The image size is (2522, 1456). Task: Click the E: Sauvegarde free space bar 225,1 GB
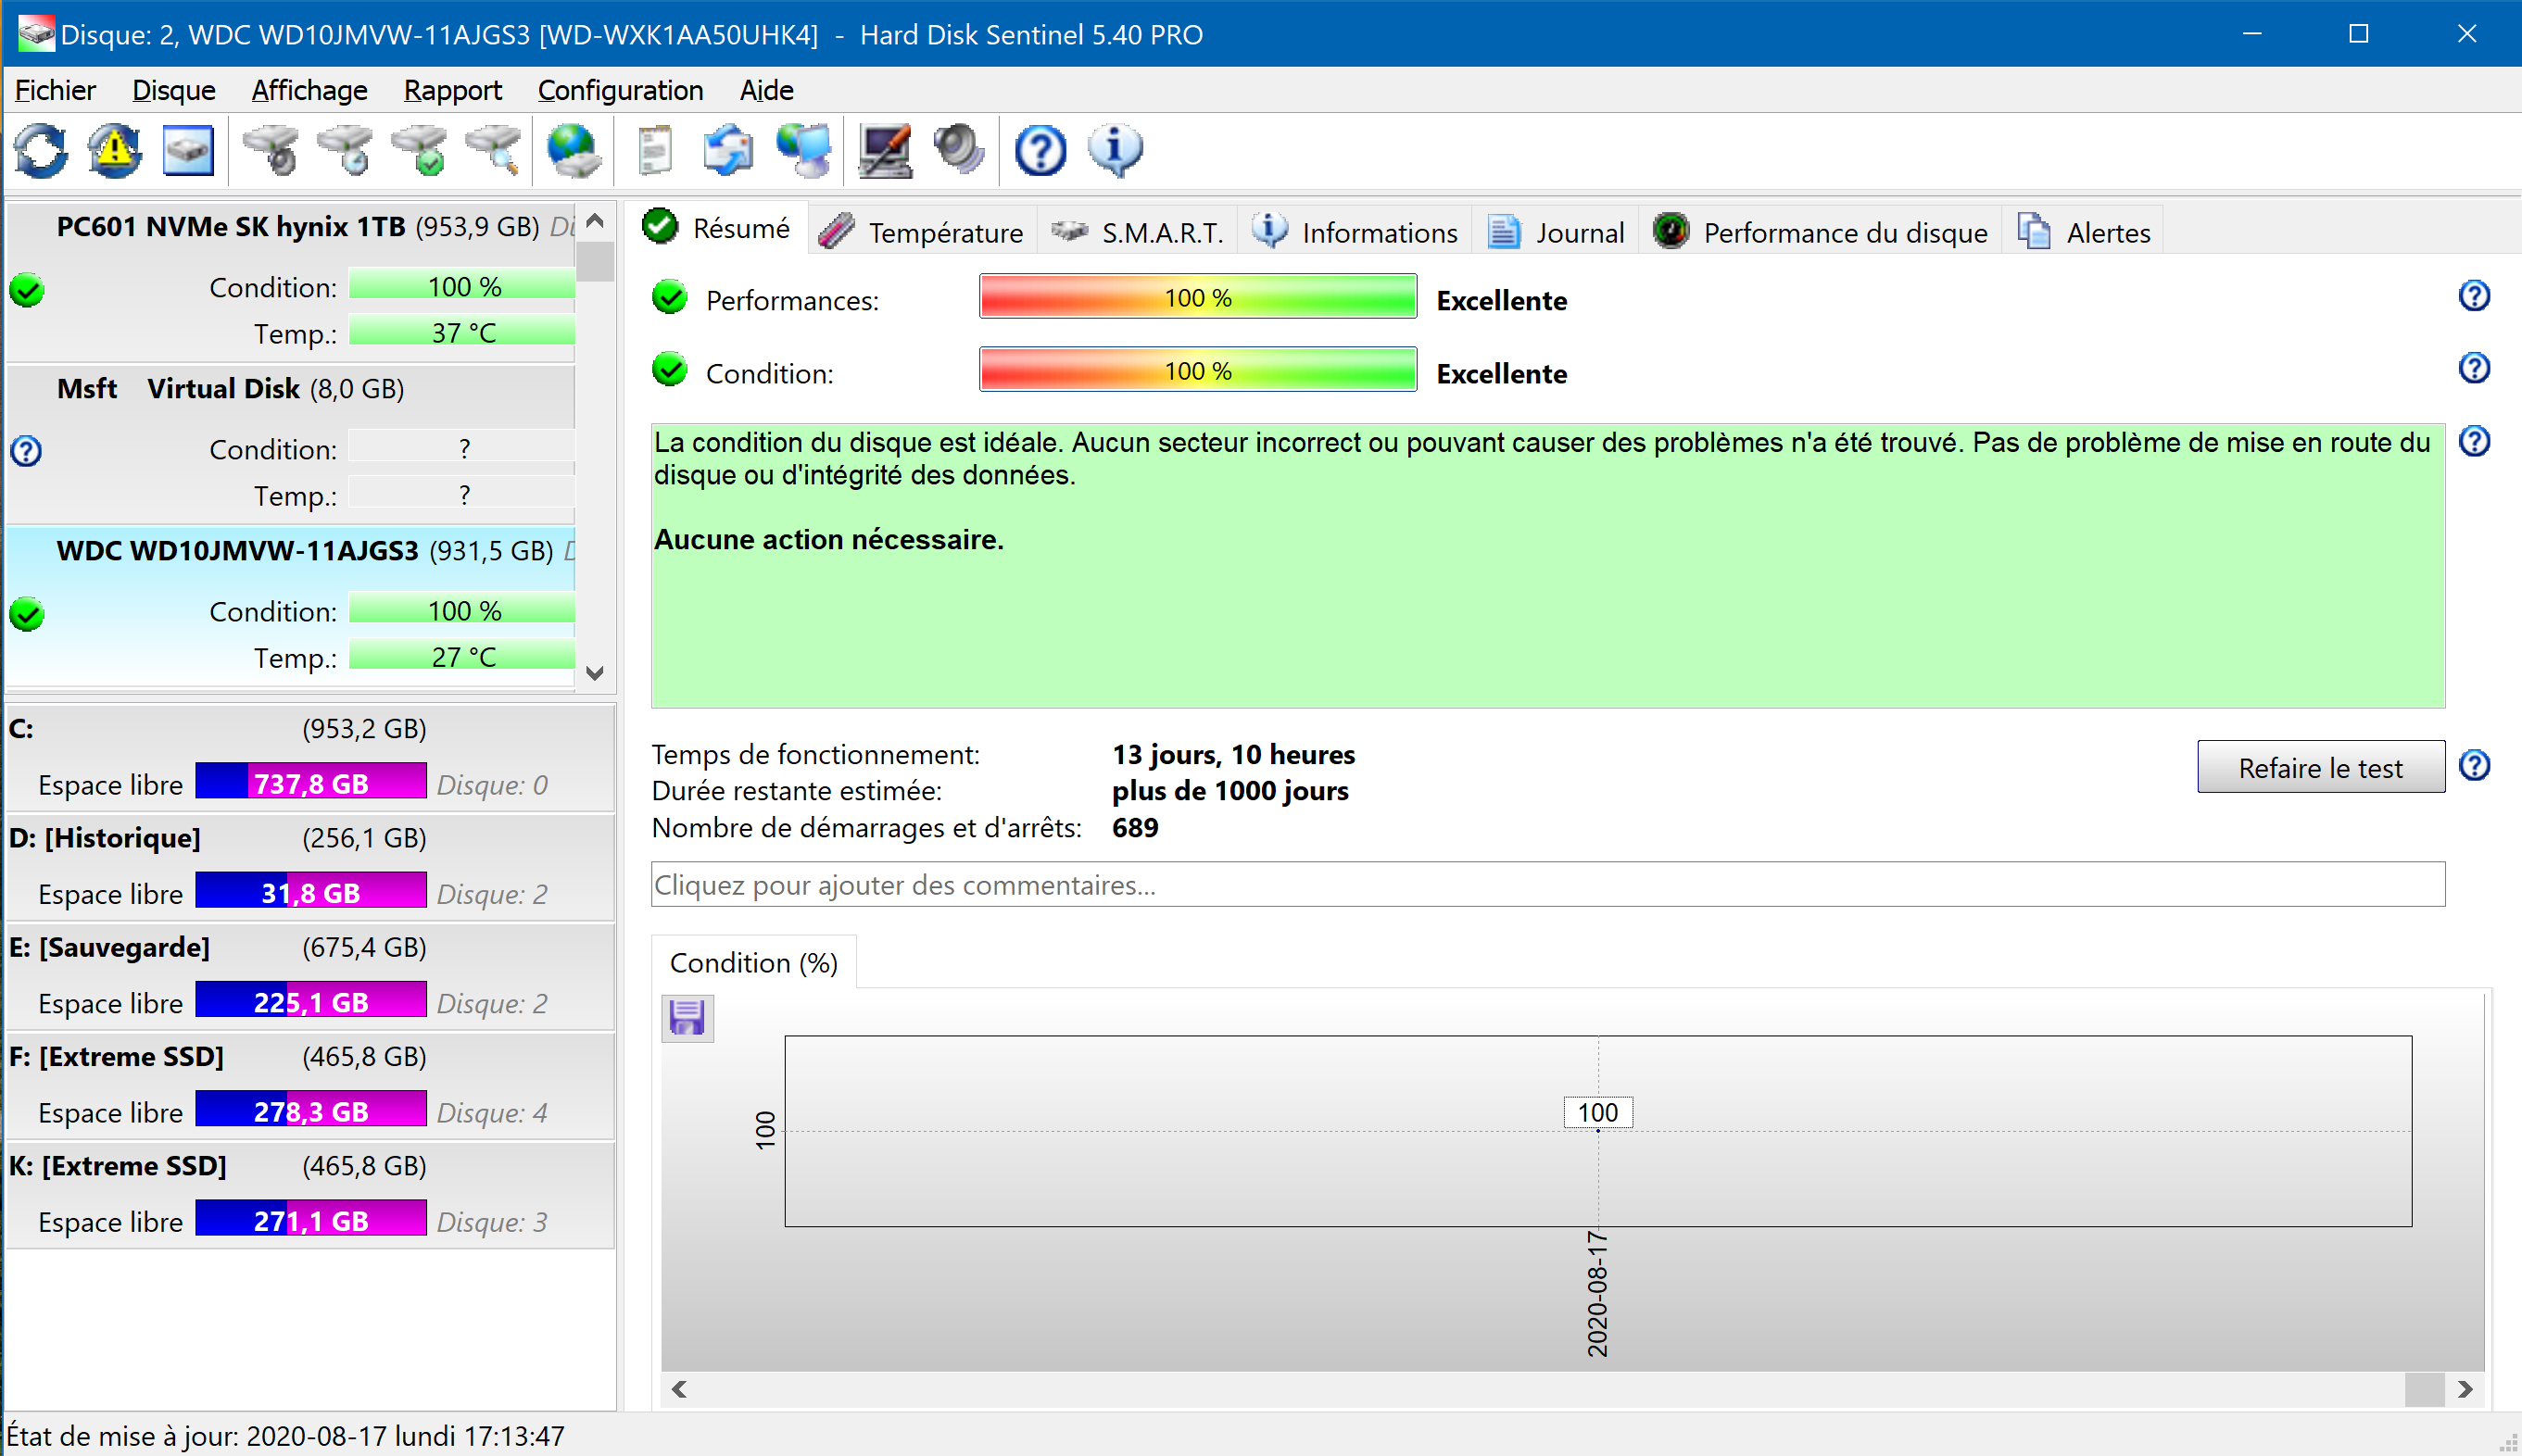coord(311,1001)
